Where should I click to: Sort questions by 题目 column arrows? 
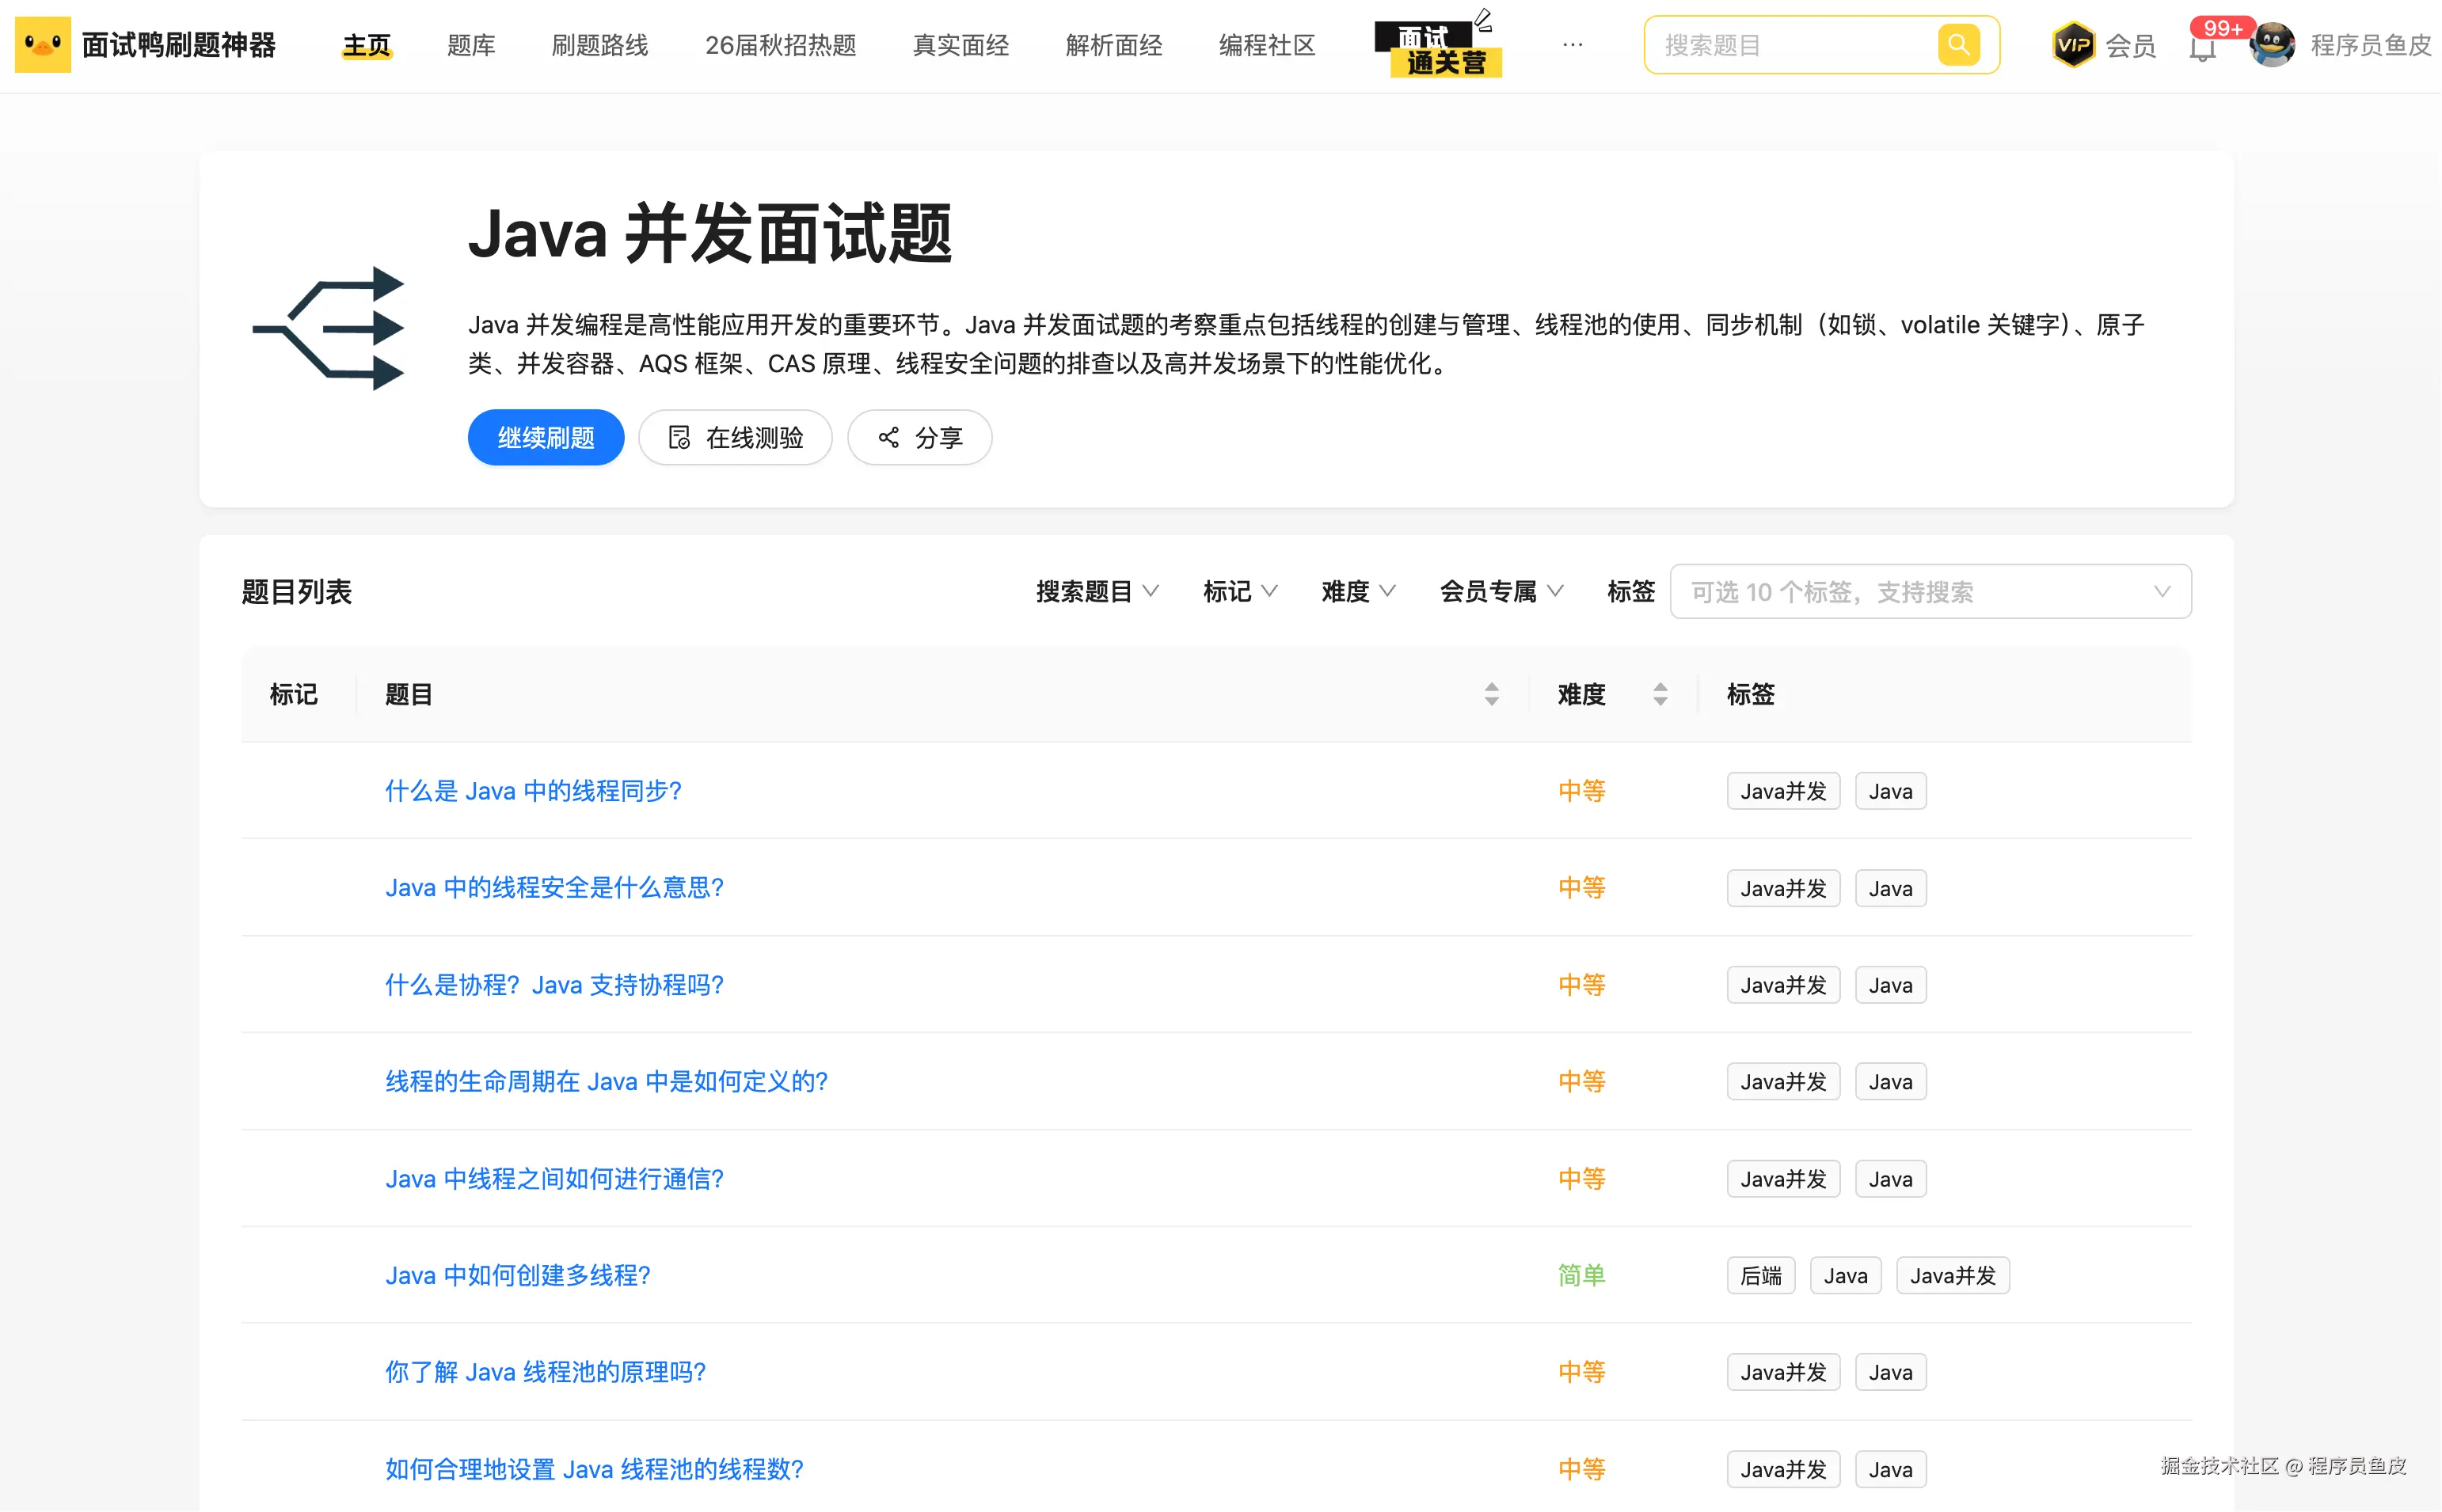click(1491, 694)
